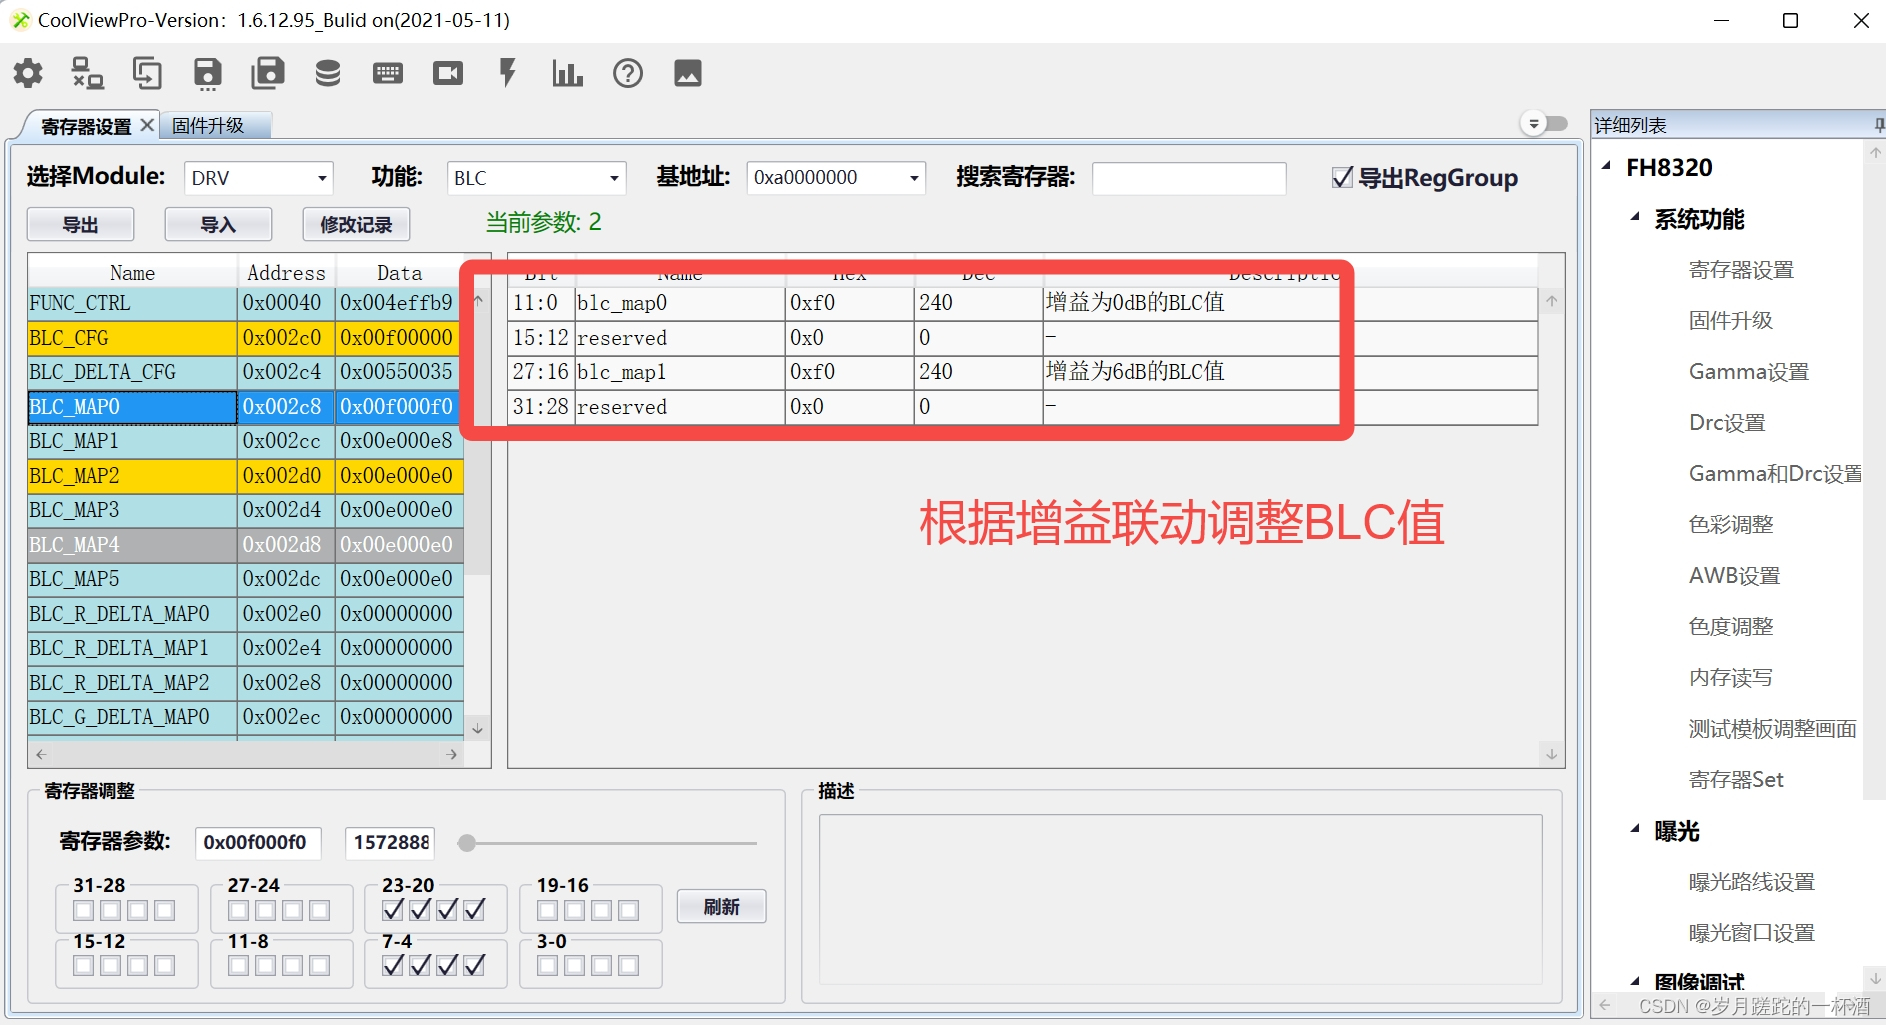The width and height of the screenshot is (1886, 1025).
Task: Open 测试模板调整画面 in the detail list
Action: (x=1773, y=729)
